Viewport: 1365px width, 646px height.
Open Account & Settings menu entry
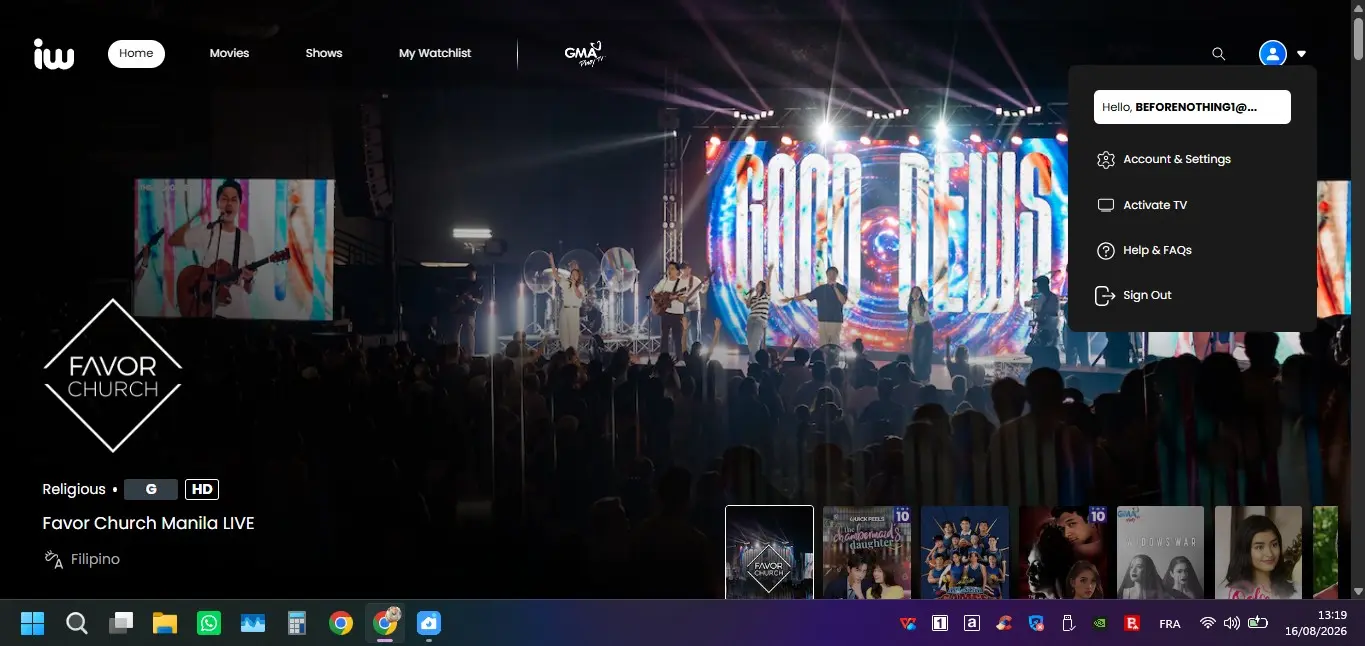1176,159
